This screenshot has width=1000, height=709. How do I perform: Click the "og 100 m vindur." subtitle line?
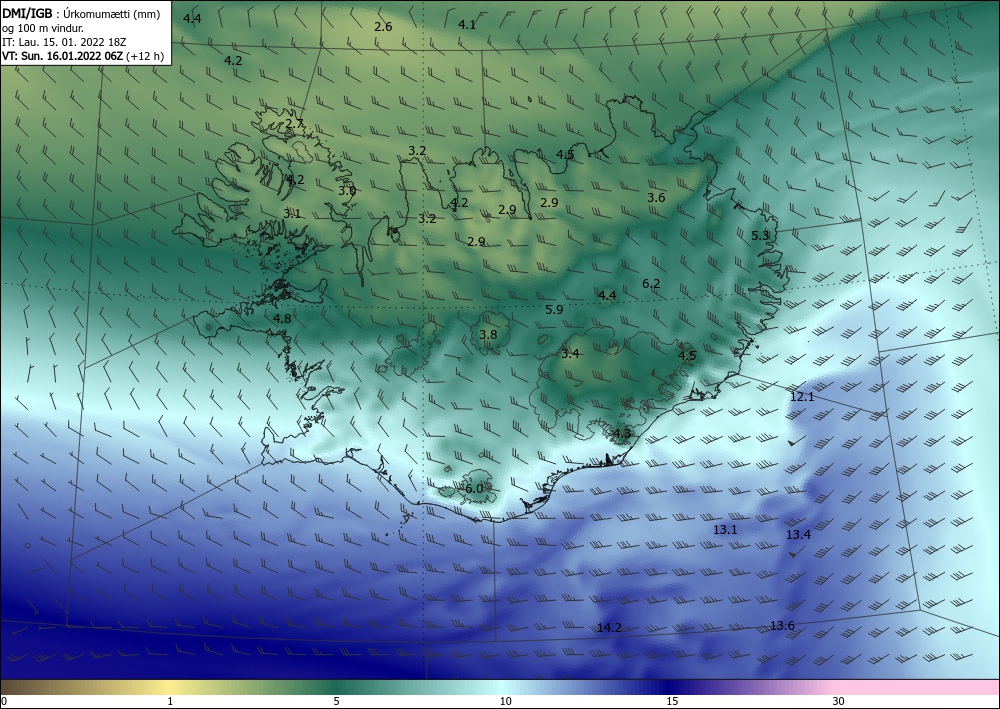(x=43, y=28)
